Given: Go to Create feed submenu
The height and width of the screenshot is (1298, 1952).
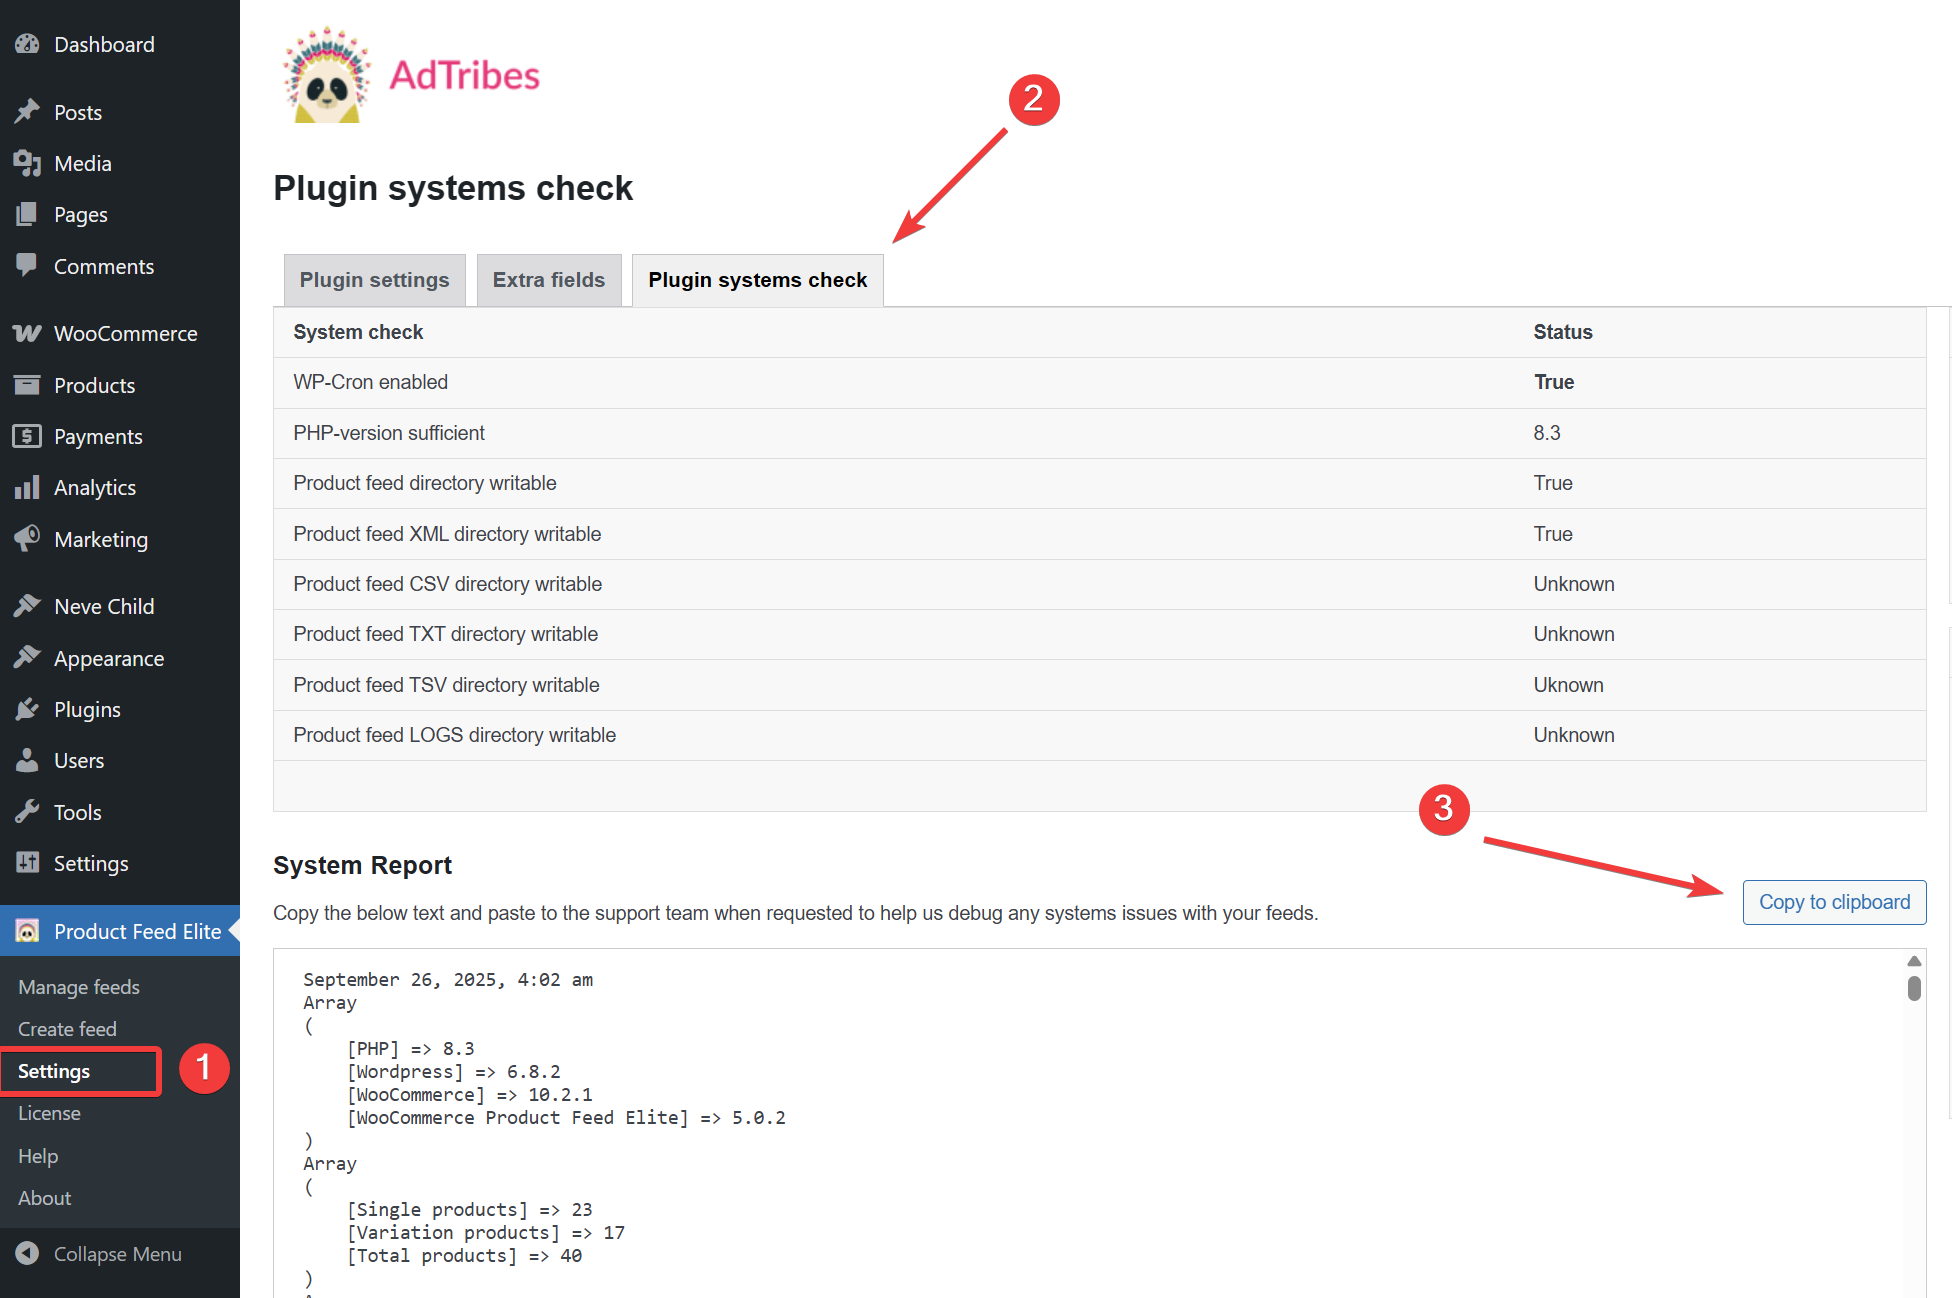Looking at the screenshot, I should click(67, 1029).
